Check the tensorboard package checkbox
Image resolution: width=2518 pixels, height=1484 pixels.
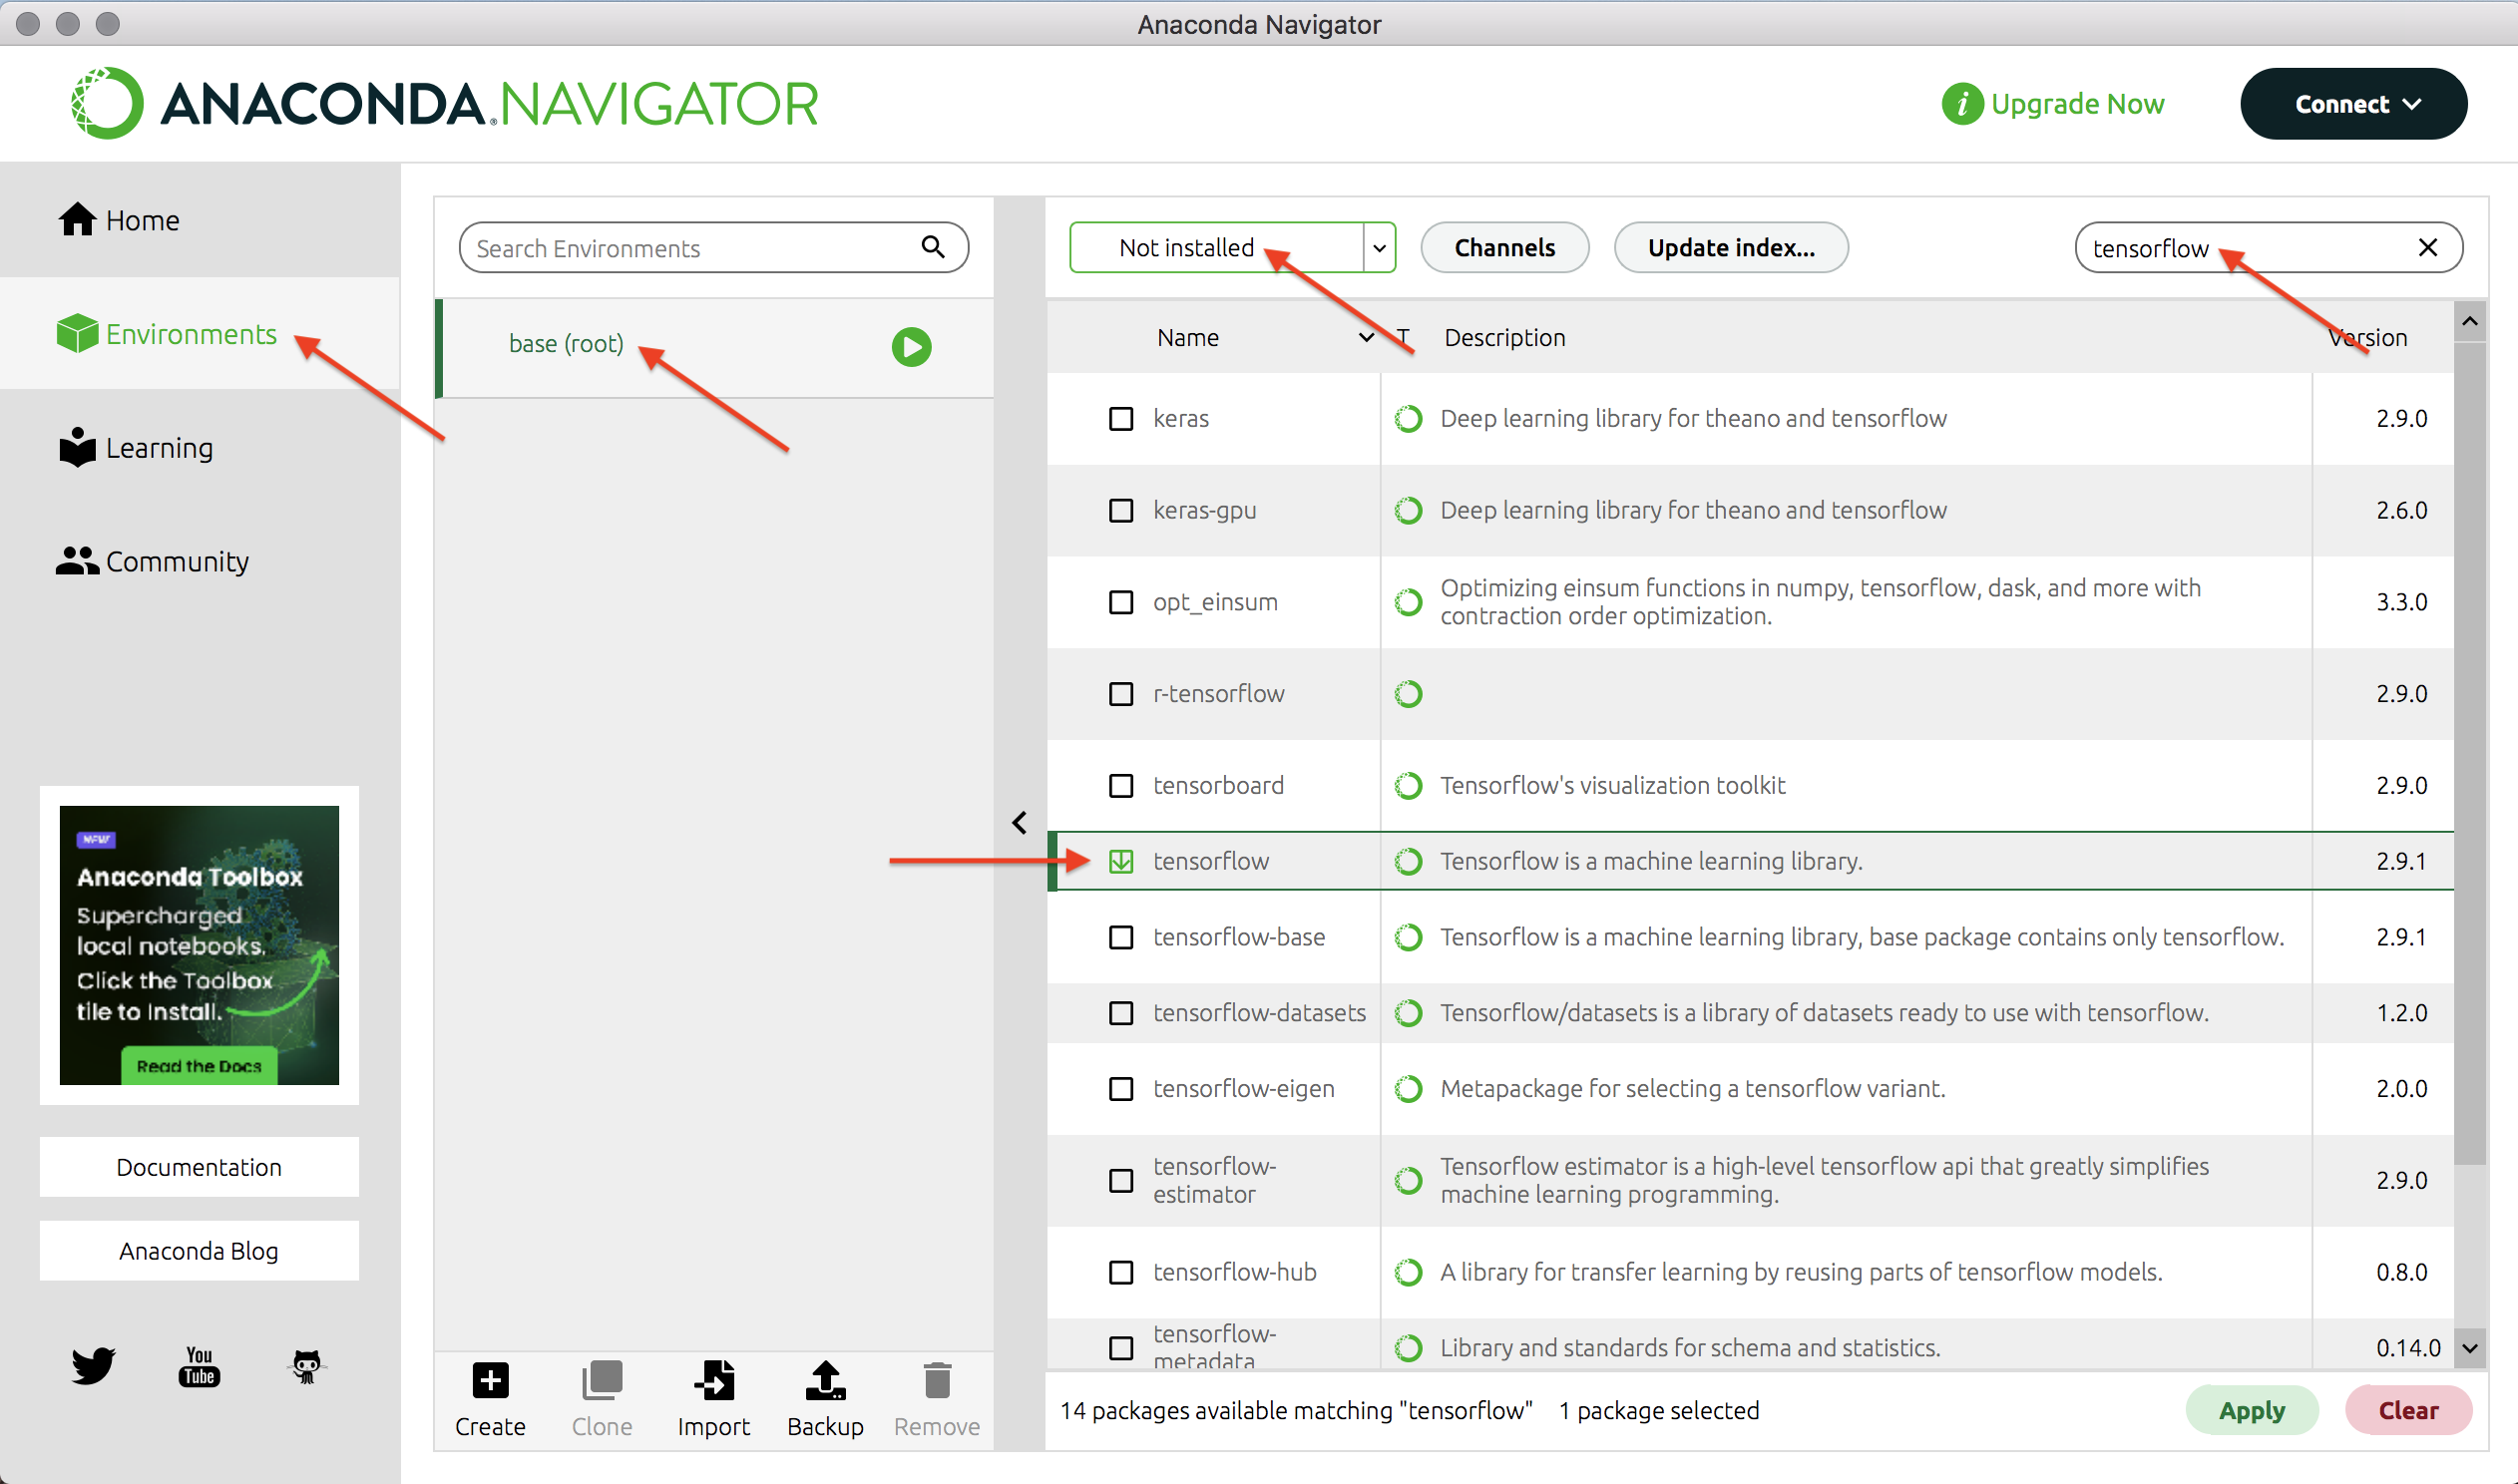tap(1121, 786)
